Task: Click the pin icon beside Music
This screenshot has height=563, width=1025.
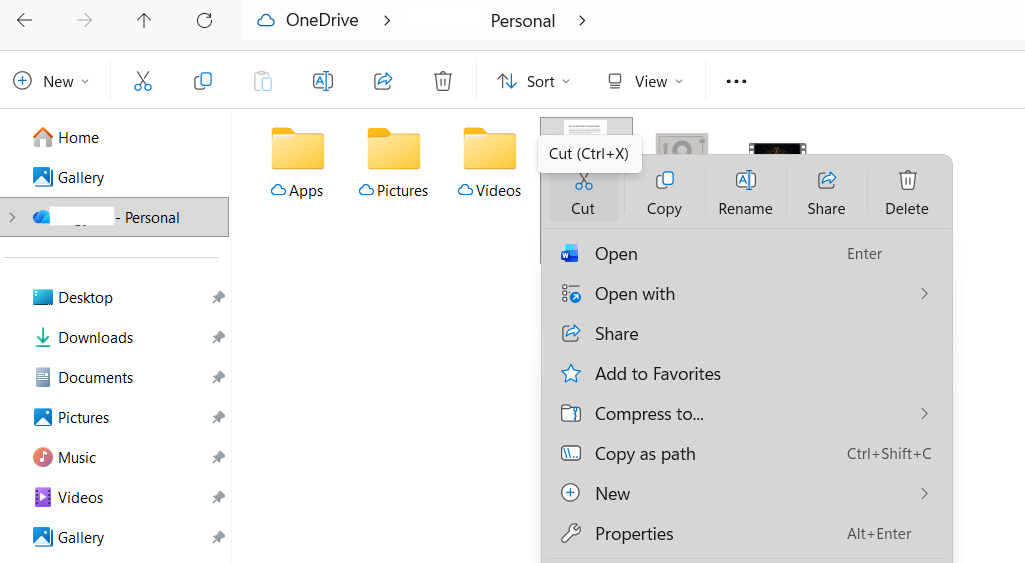Action: [218, 457]
